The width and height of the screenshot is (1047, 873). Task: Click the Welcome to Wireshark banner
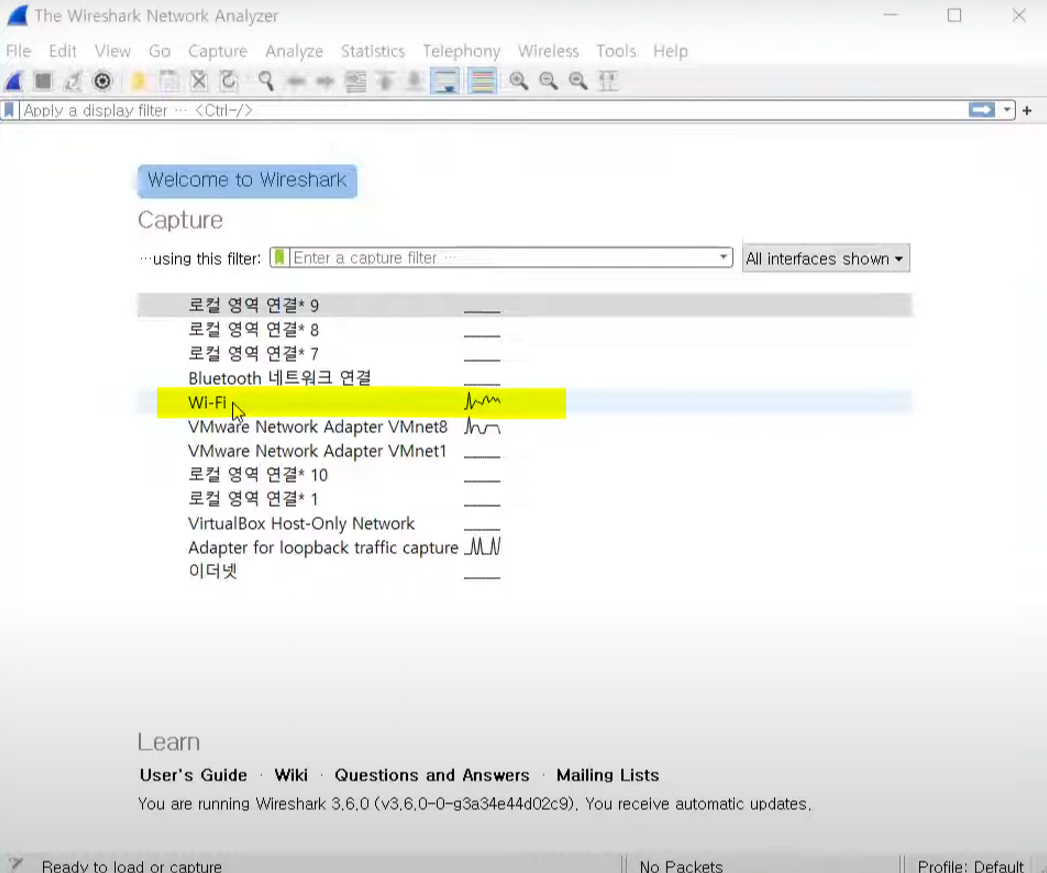point(247,180)
